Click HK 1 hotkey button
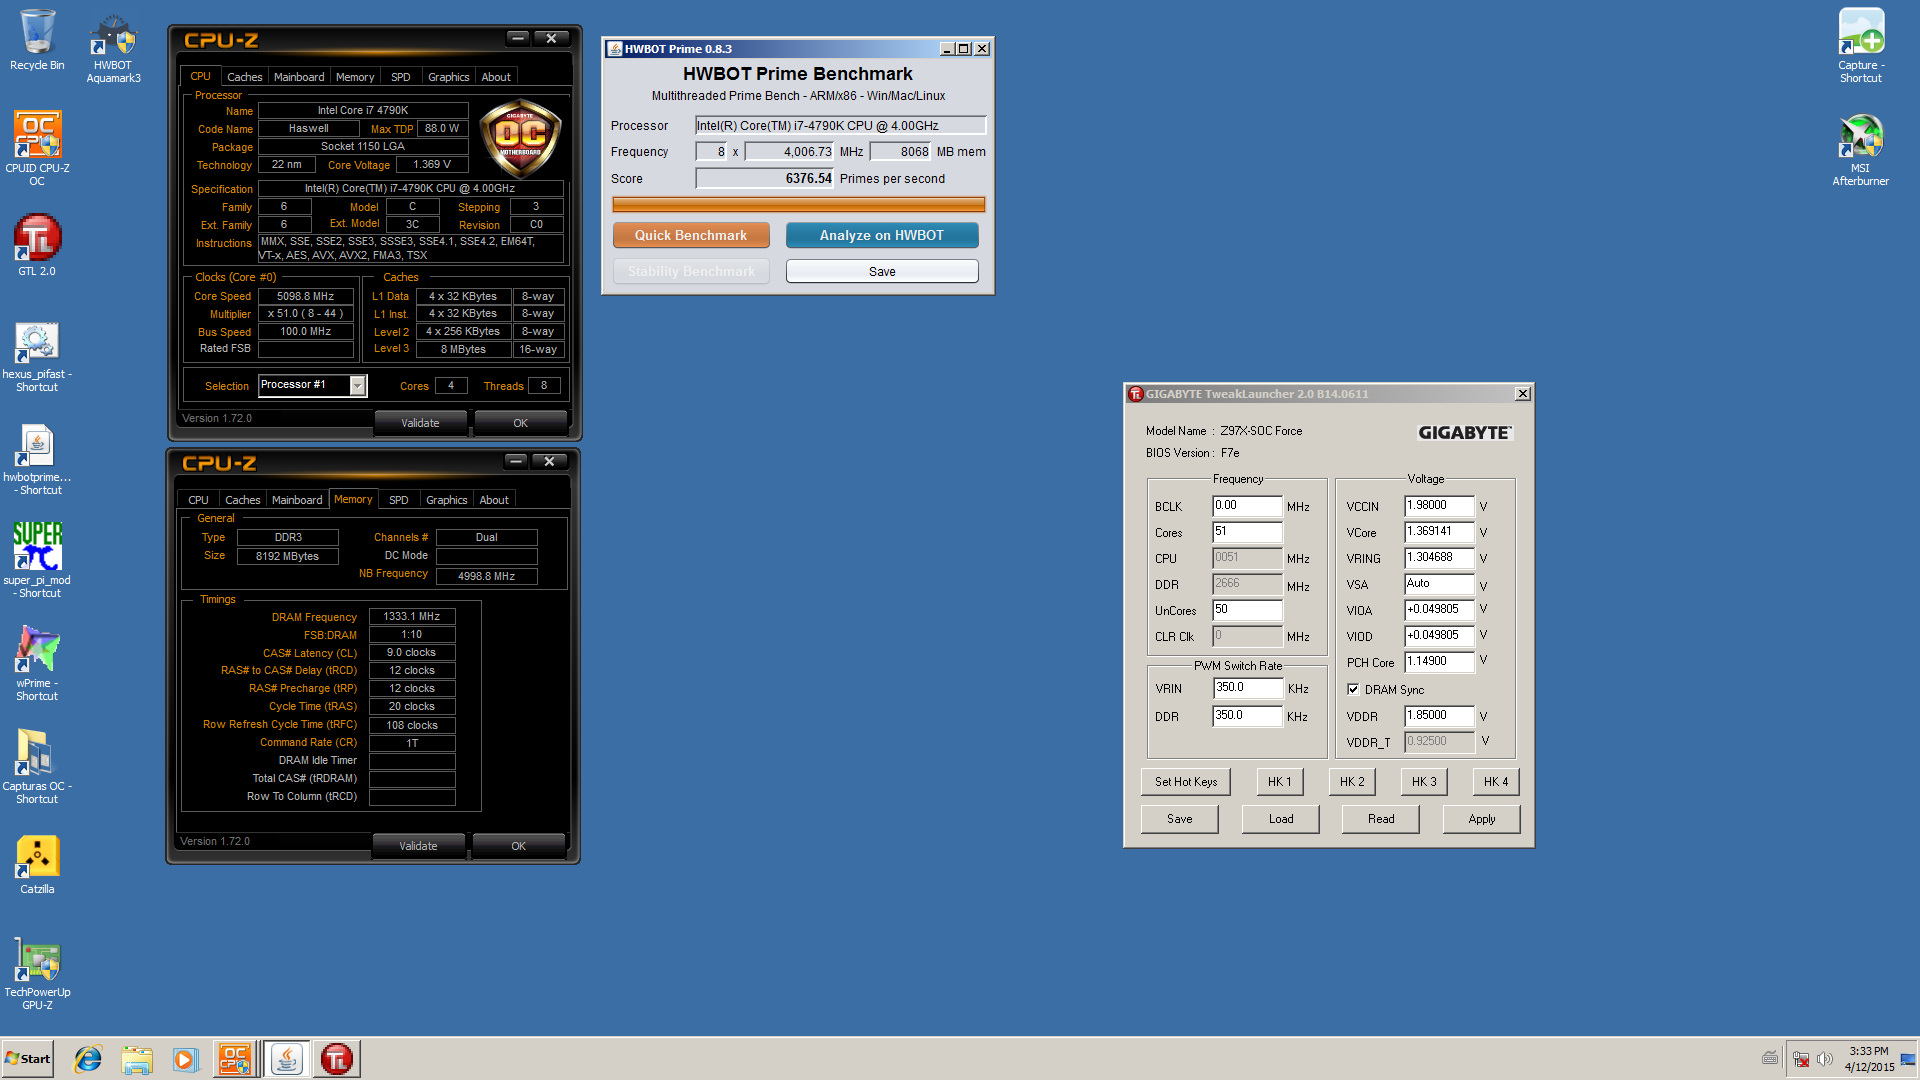This screenshot has height=1080, width=1920. pos(1280,782)
